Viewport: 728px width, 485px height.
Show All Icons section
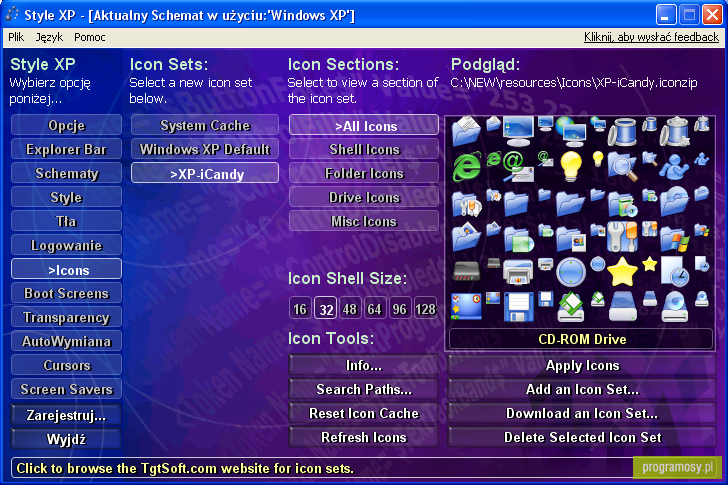point(364,125)
